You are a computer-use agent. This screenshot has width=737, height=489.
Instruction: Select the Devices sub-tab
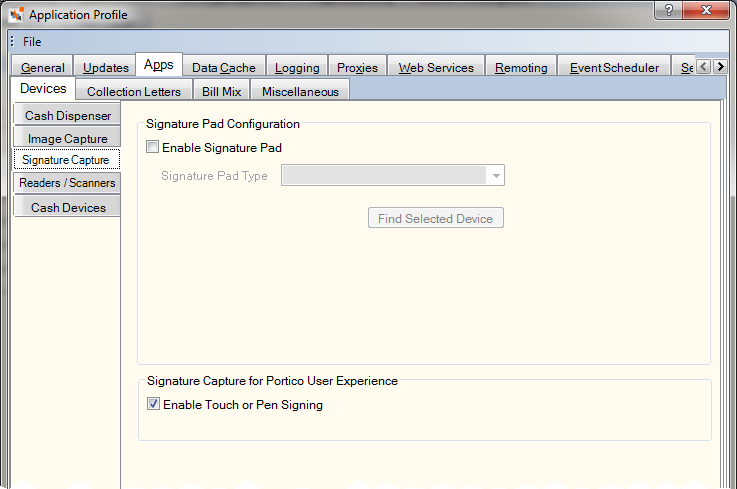43,88
